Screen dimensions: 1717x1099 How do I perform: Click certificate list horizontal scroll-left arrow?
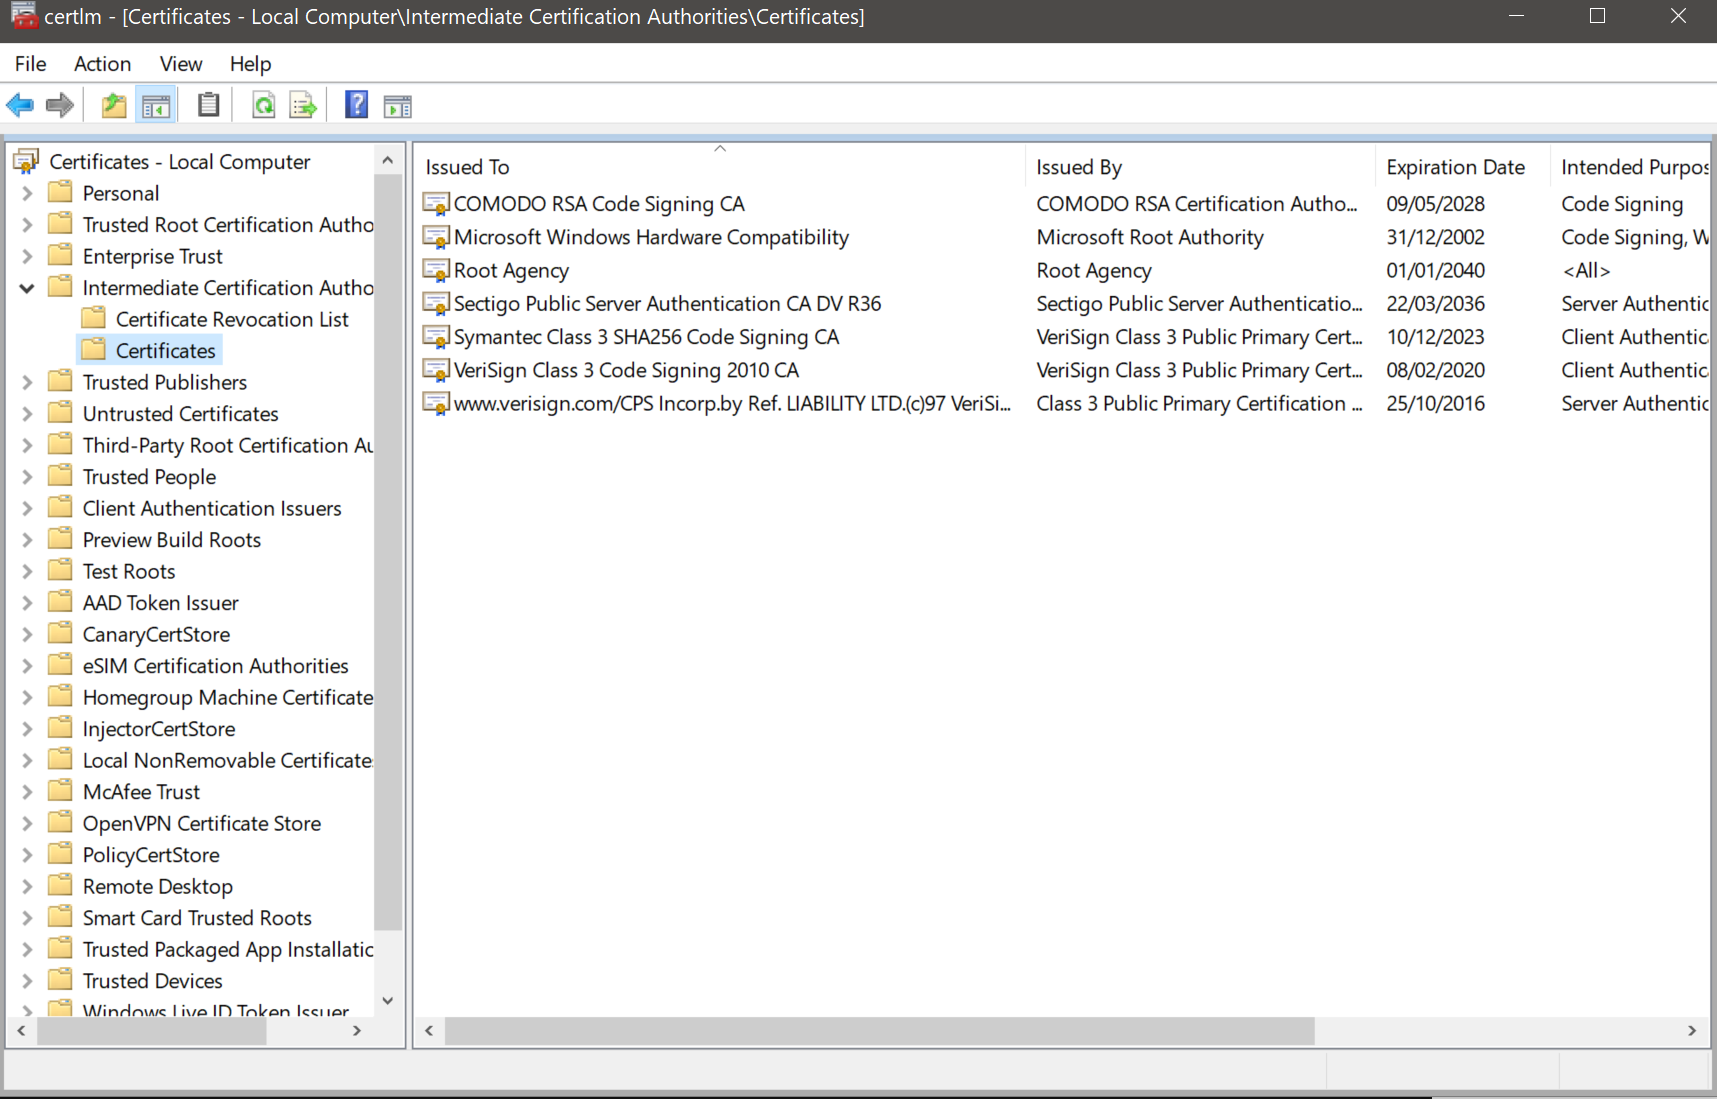429,1030
